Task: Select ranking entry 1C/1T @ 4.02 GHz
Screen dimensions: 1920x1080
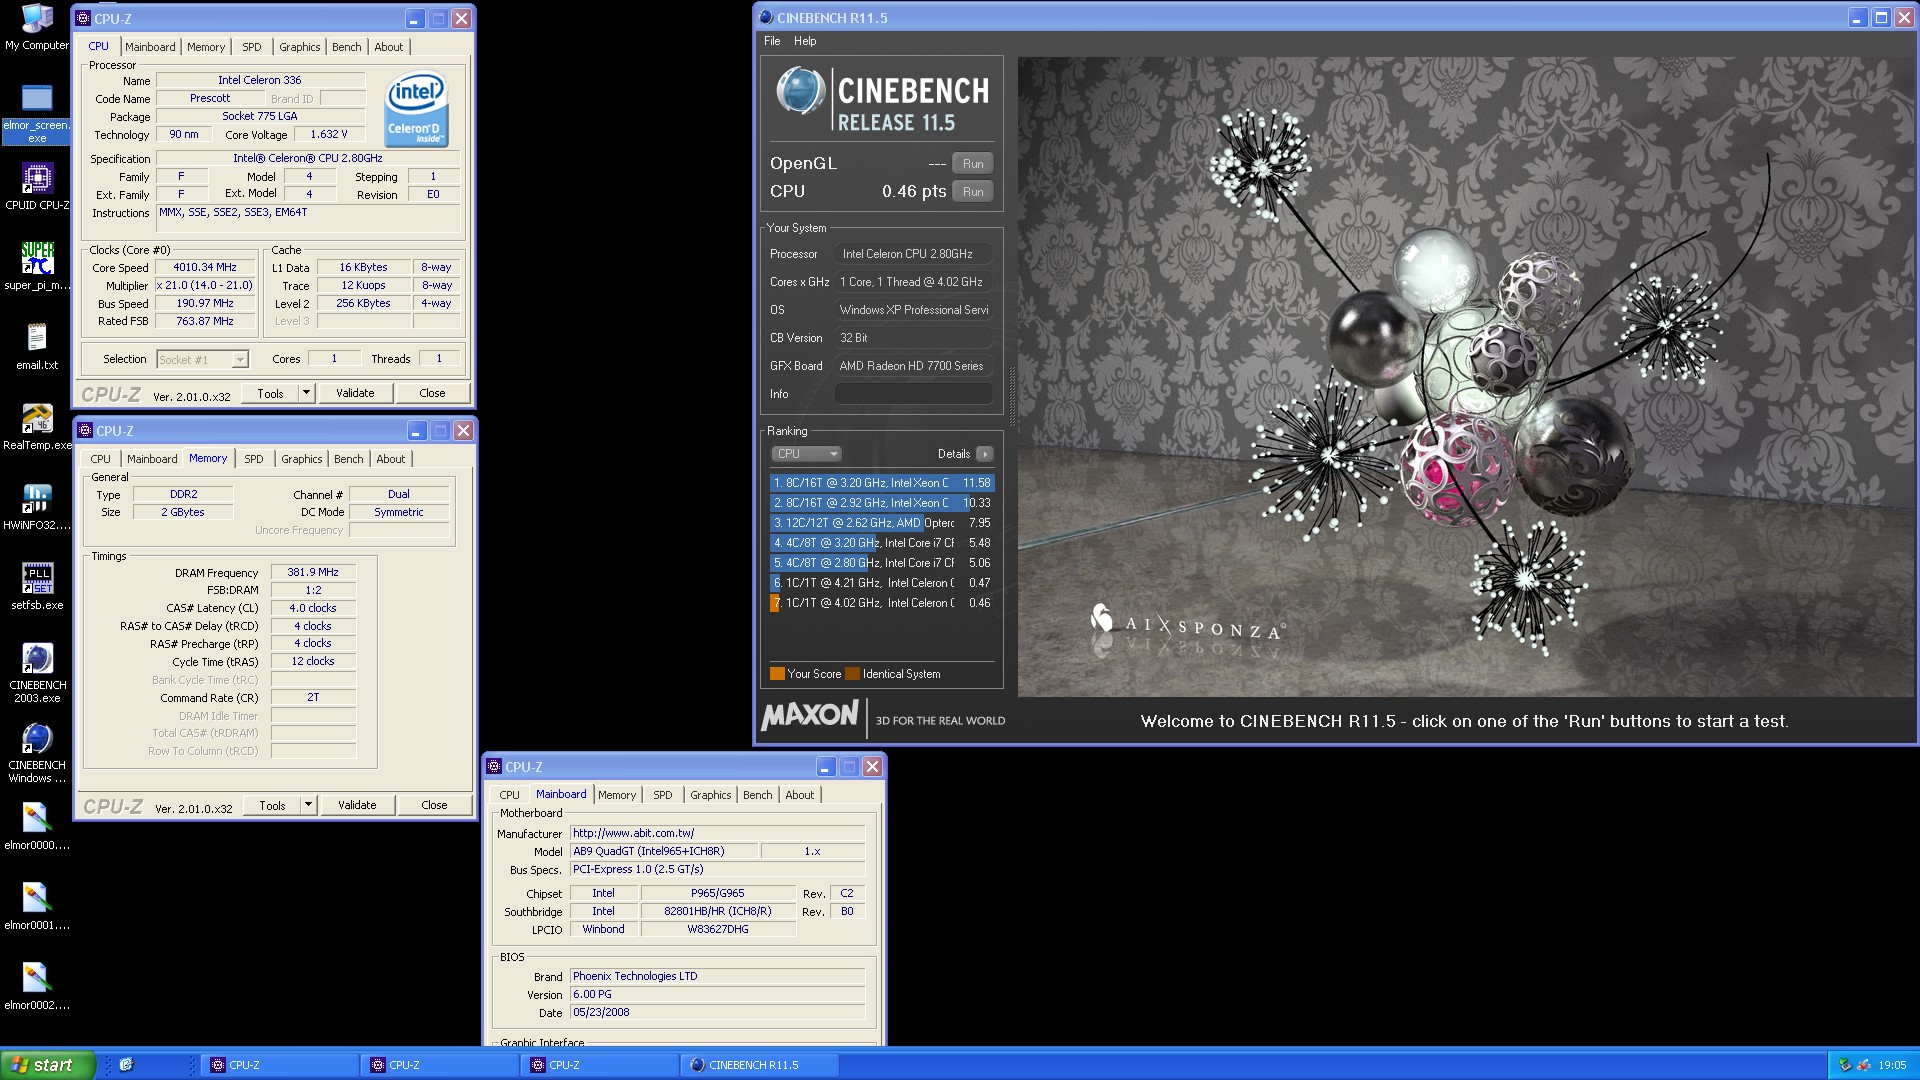Action: coord(882,603)
